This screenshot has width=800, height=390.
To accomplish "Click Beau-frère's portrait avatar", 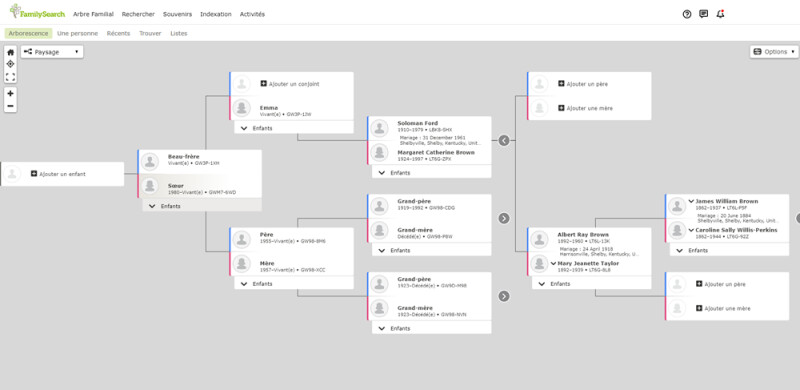I will [149, 161].
